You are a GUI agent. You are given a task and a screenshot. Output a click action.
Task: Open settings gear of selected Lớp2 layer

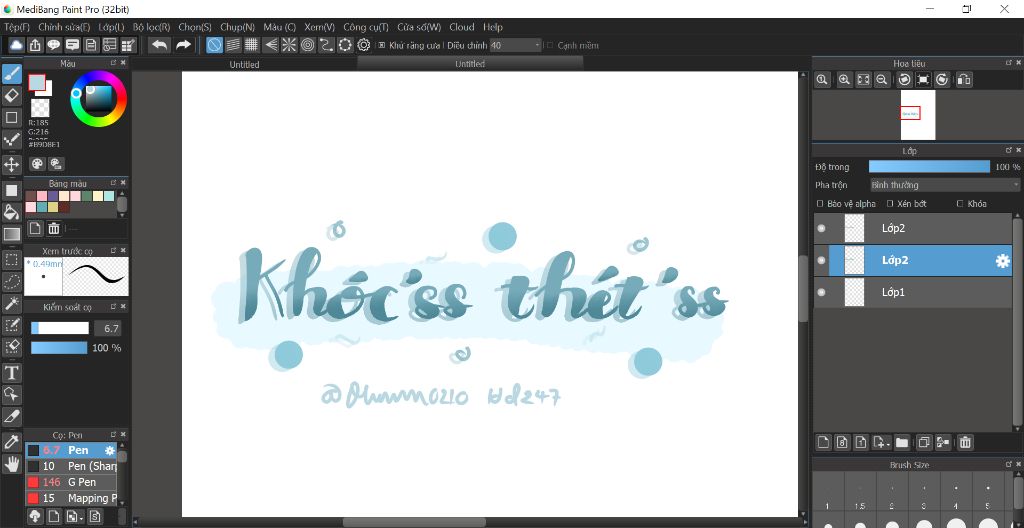click(1002, 261)
